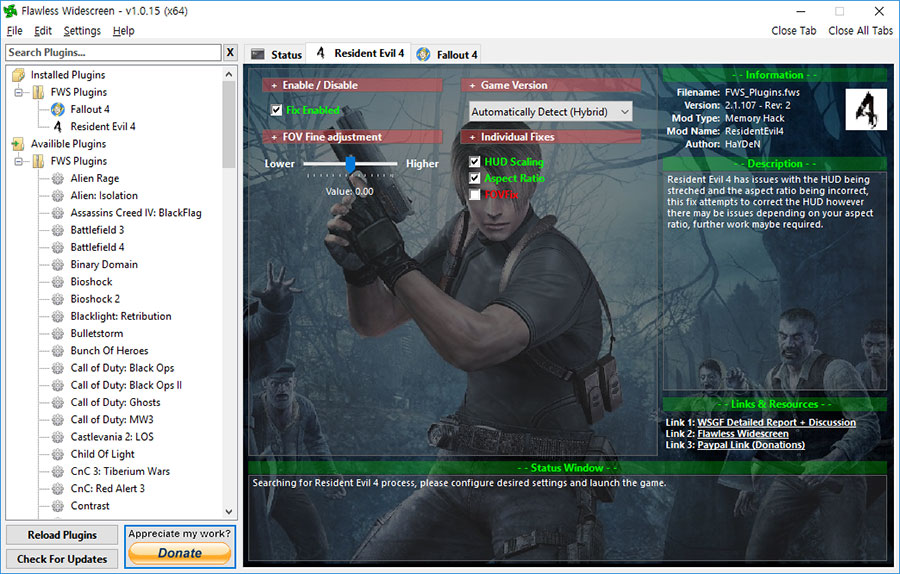Screen dimensions: 900x574
Task: Select CnC 3: Tiberium Wars plugin
Action: click(x=120, y=471)
